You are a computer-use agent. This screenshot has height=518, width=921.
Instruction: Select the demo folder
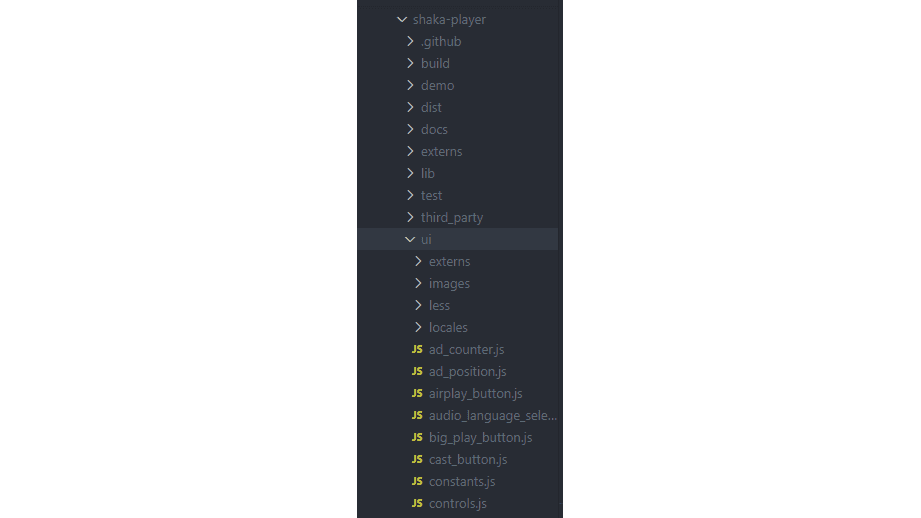click(x=438, y=85)
